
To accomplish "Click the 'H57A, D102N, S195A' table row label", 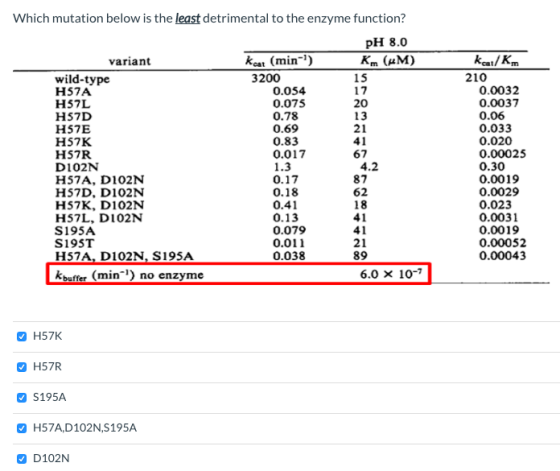I will point(124,256).
